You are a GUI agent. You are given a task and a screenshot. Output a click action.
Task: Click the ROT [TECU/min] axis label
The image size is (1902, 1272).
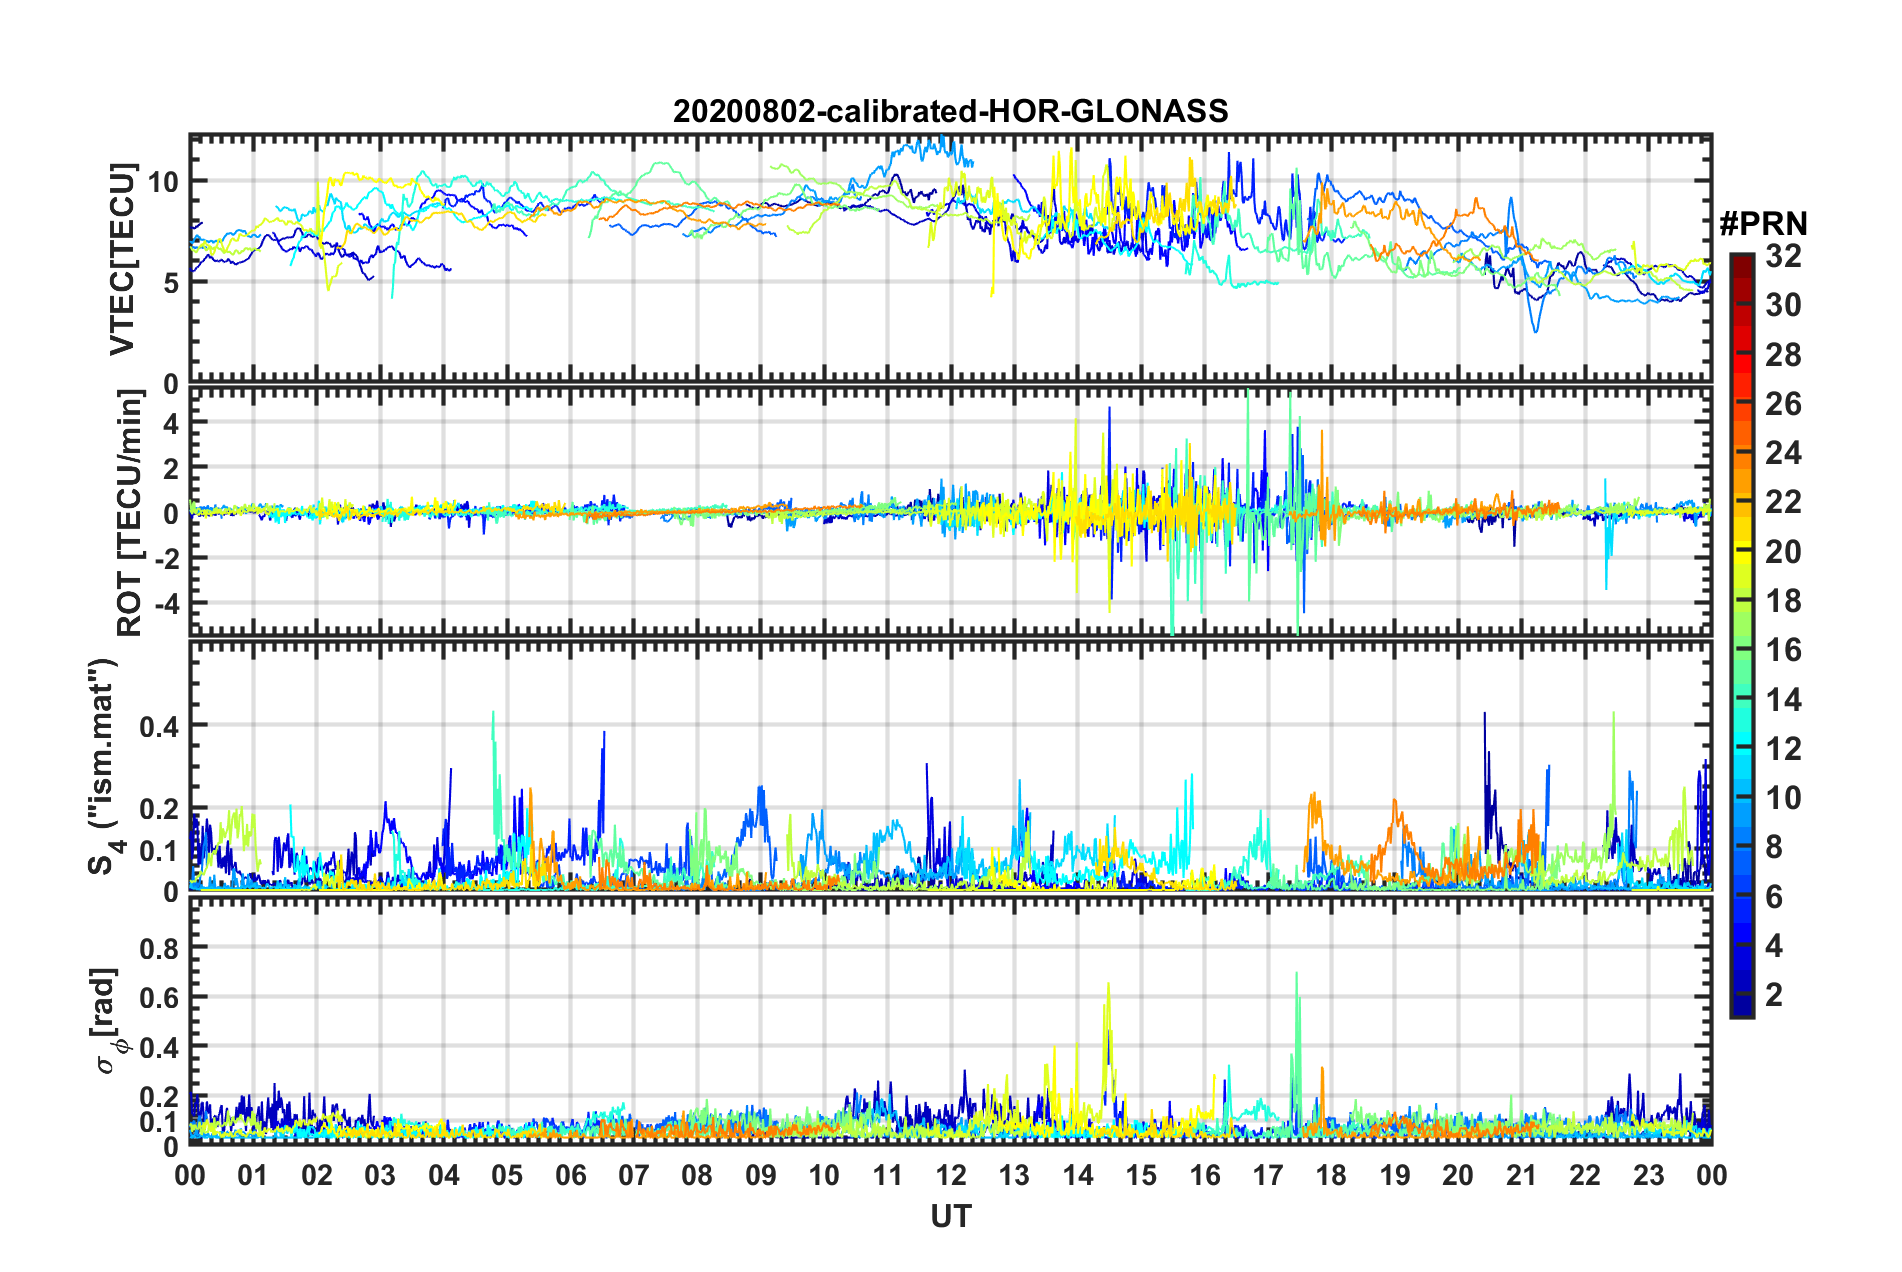[x=130, y=513]
